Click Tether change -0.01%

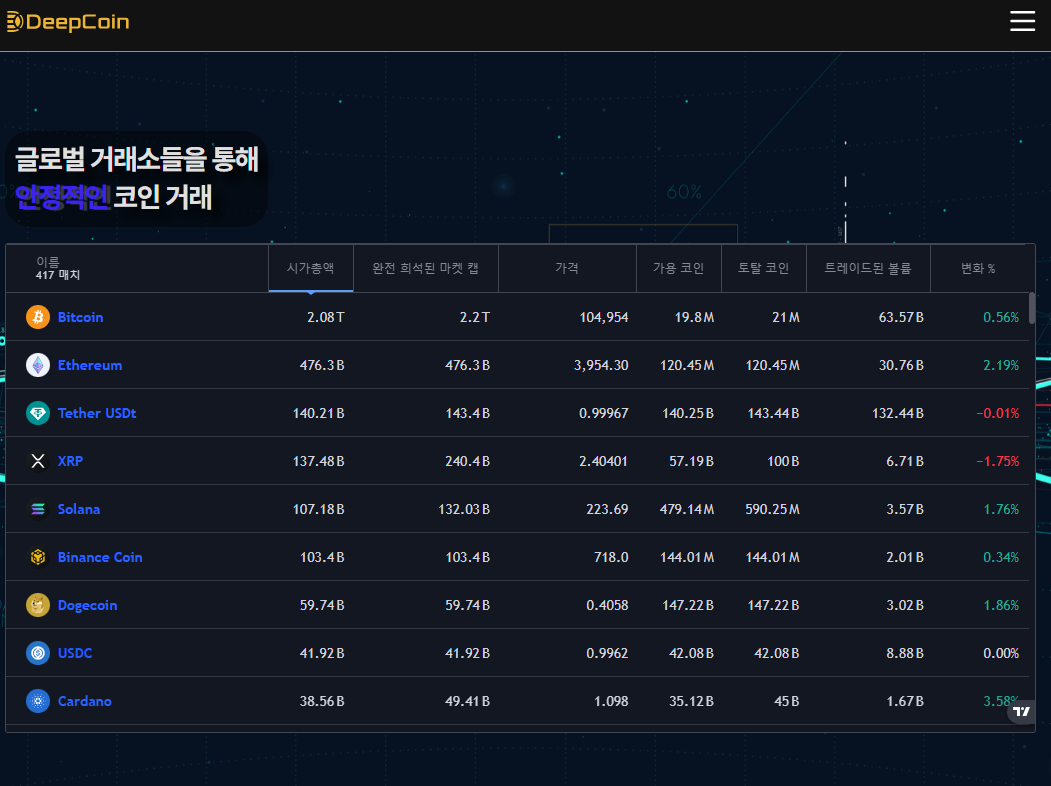click(x=997, y=413)
